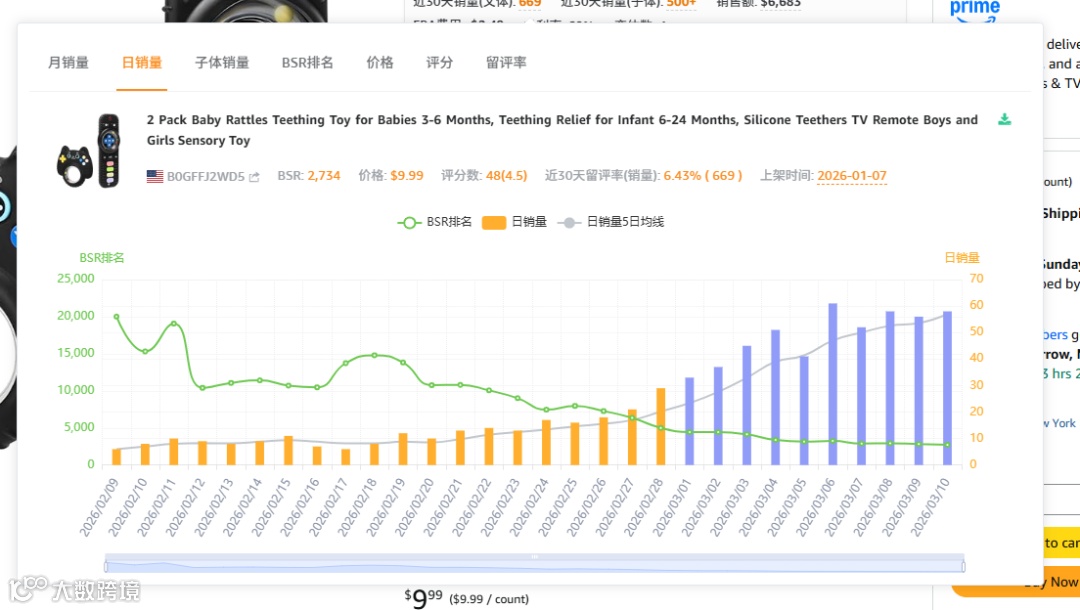This screenshot has height=610, width=1080.
Task: Click the 2026/02/18 BSR data point
Action: tap(375, 355)
